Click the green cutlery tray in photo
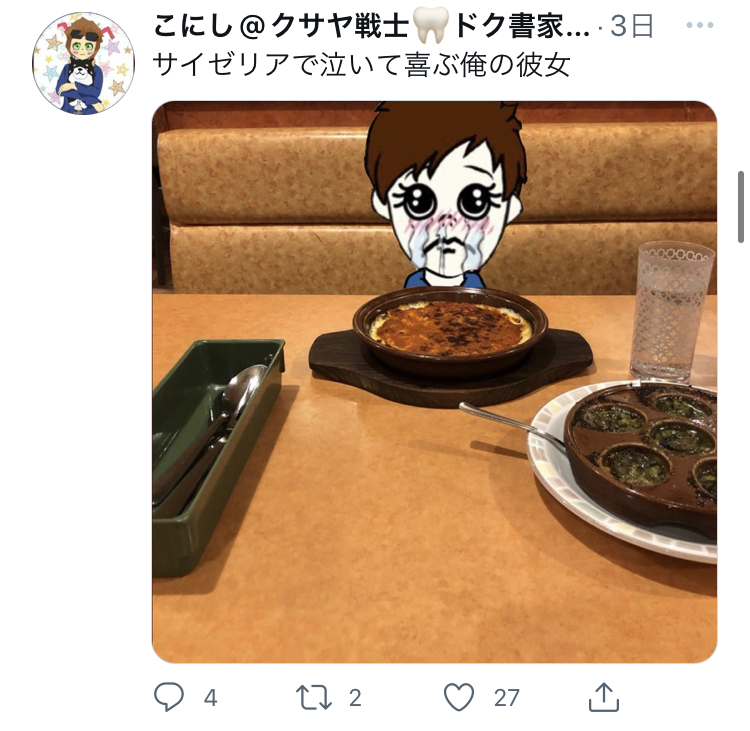The height and width of the screenshot is (731, 750). click(x=215, y=454)
